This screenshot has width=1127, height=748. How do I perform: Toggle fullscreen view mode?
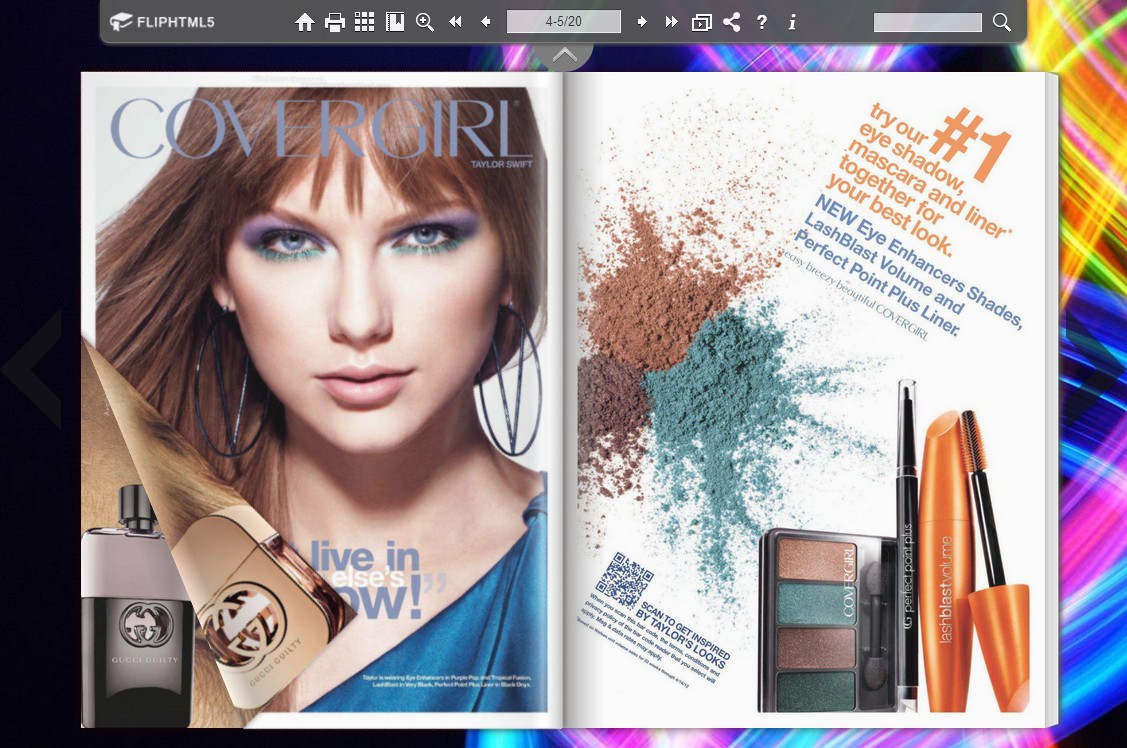701,21
